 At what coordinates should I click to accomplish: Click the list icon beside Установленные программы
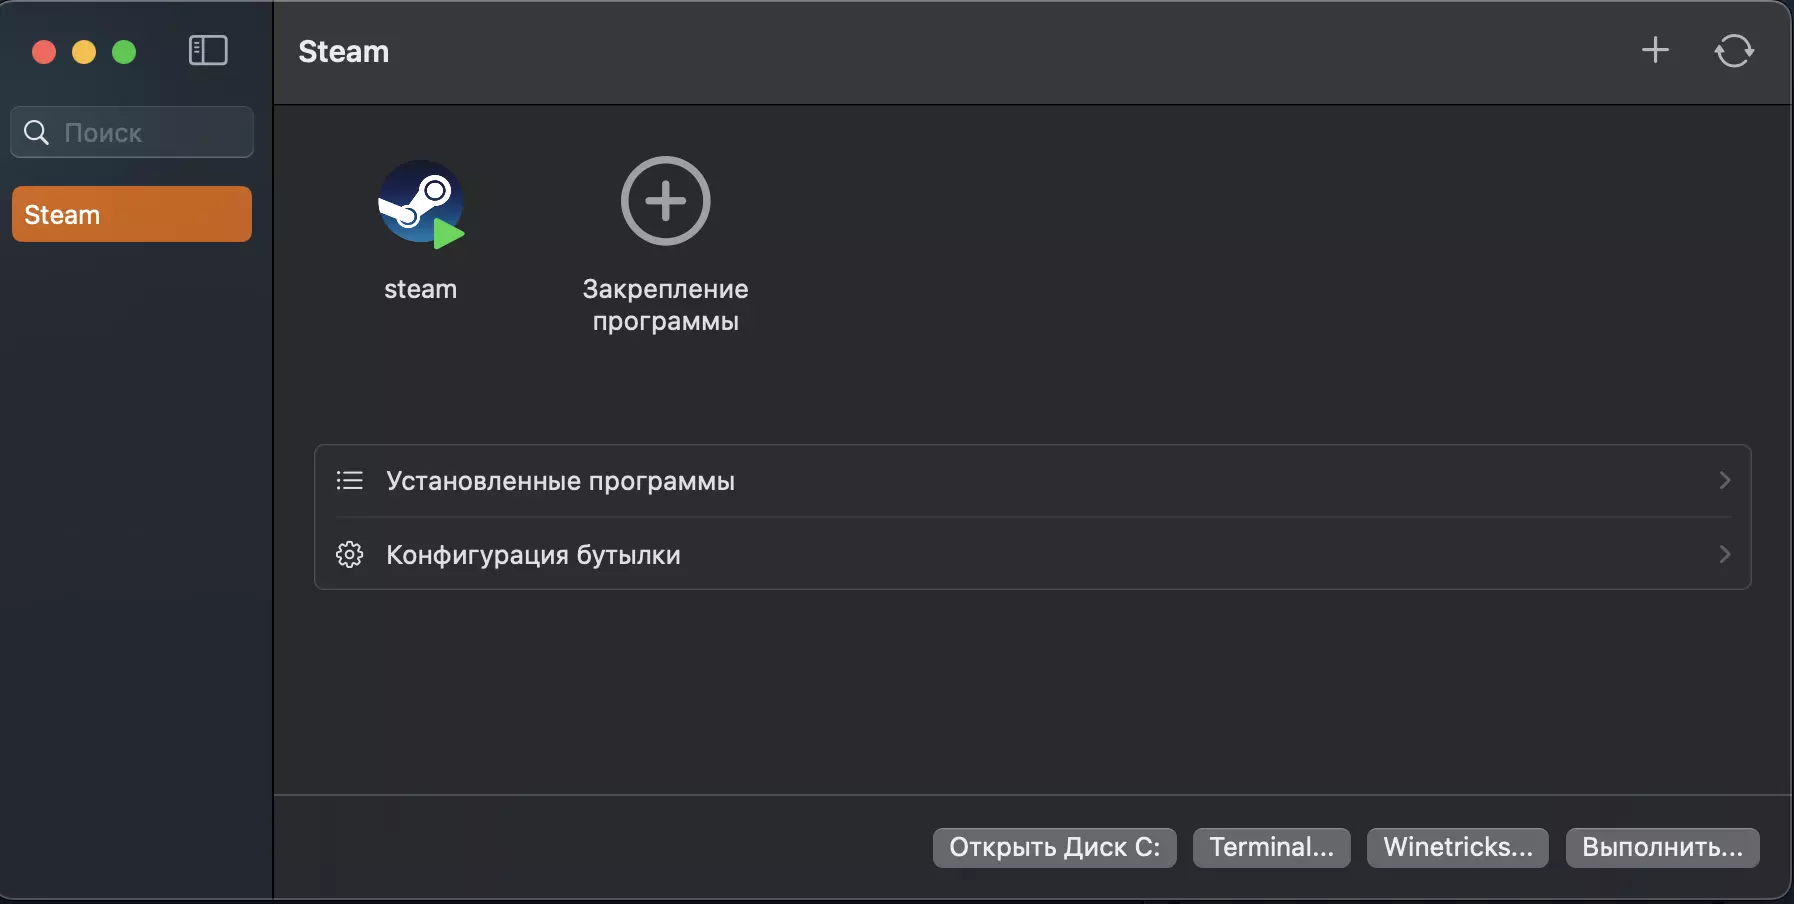349,481
